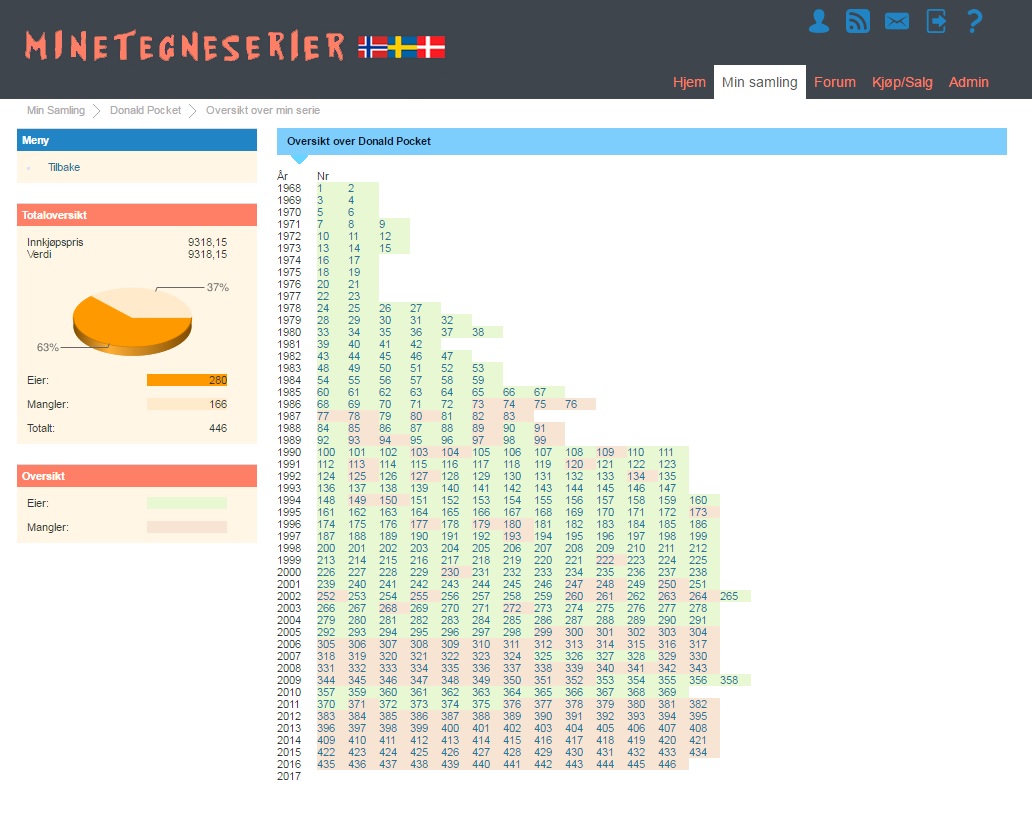
Task: Click the green Eier legend swatch
Action: (187, 503)
